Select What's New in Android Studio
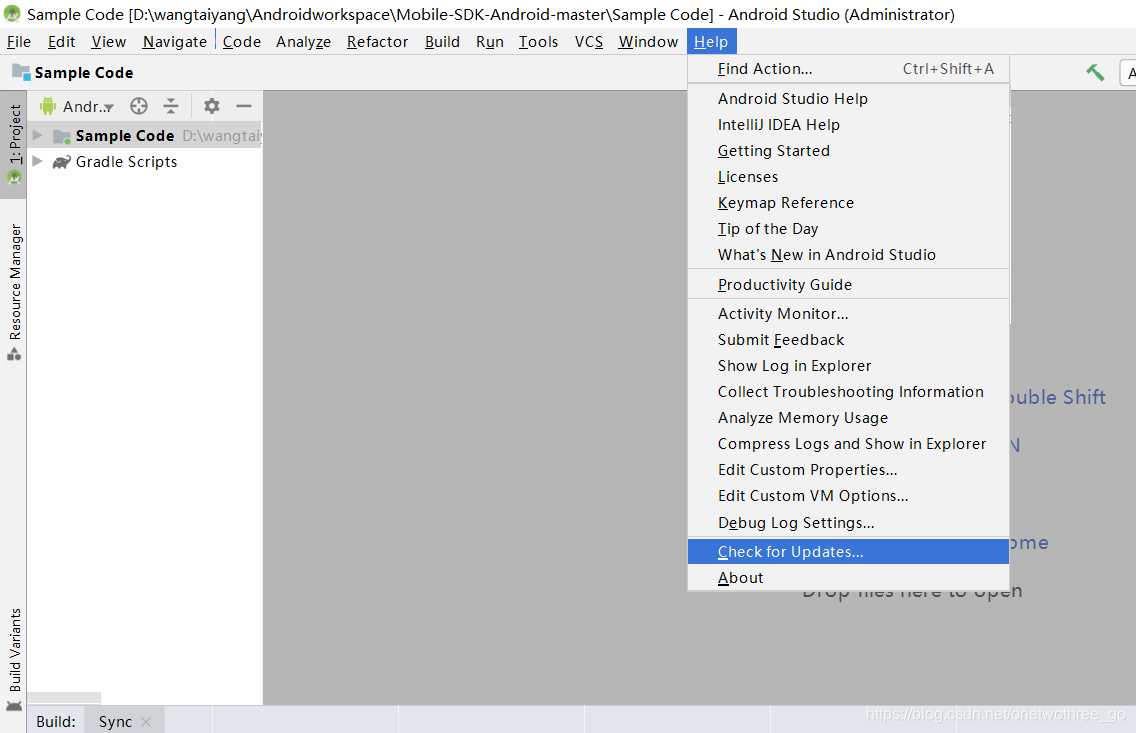 (x=848, y=255)
